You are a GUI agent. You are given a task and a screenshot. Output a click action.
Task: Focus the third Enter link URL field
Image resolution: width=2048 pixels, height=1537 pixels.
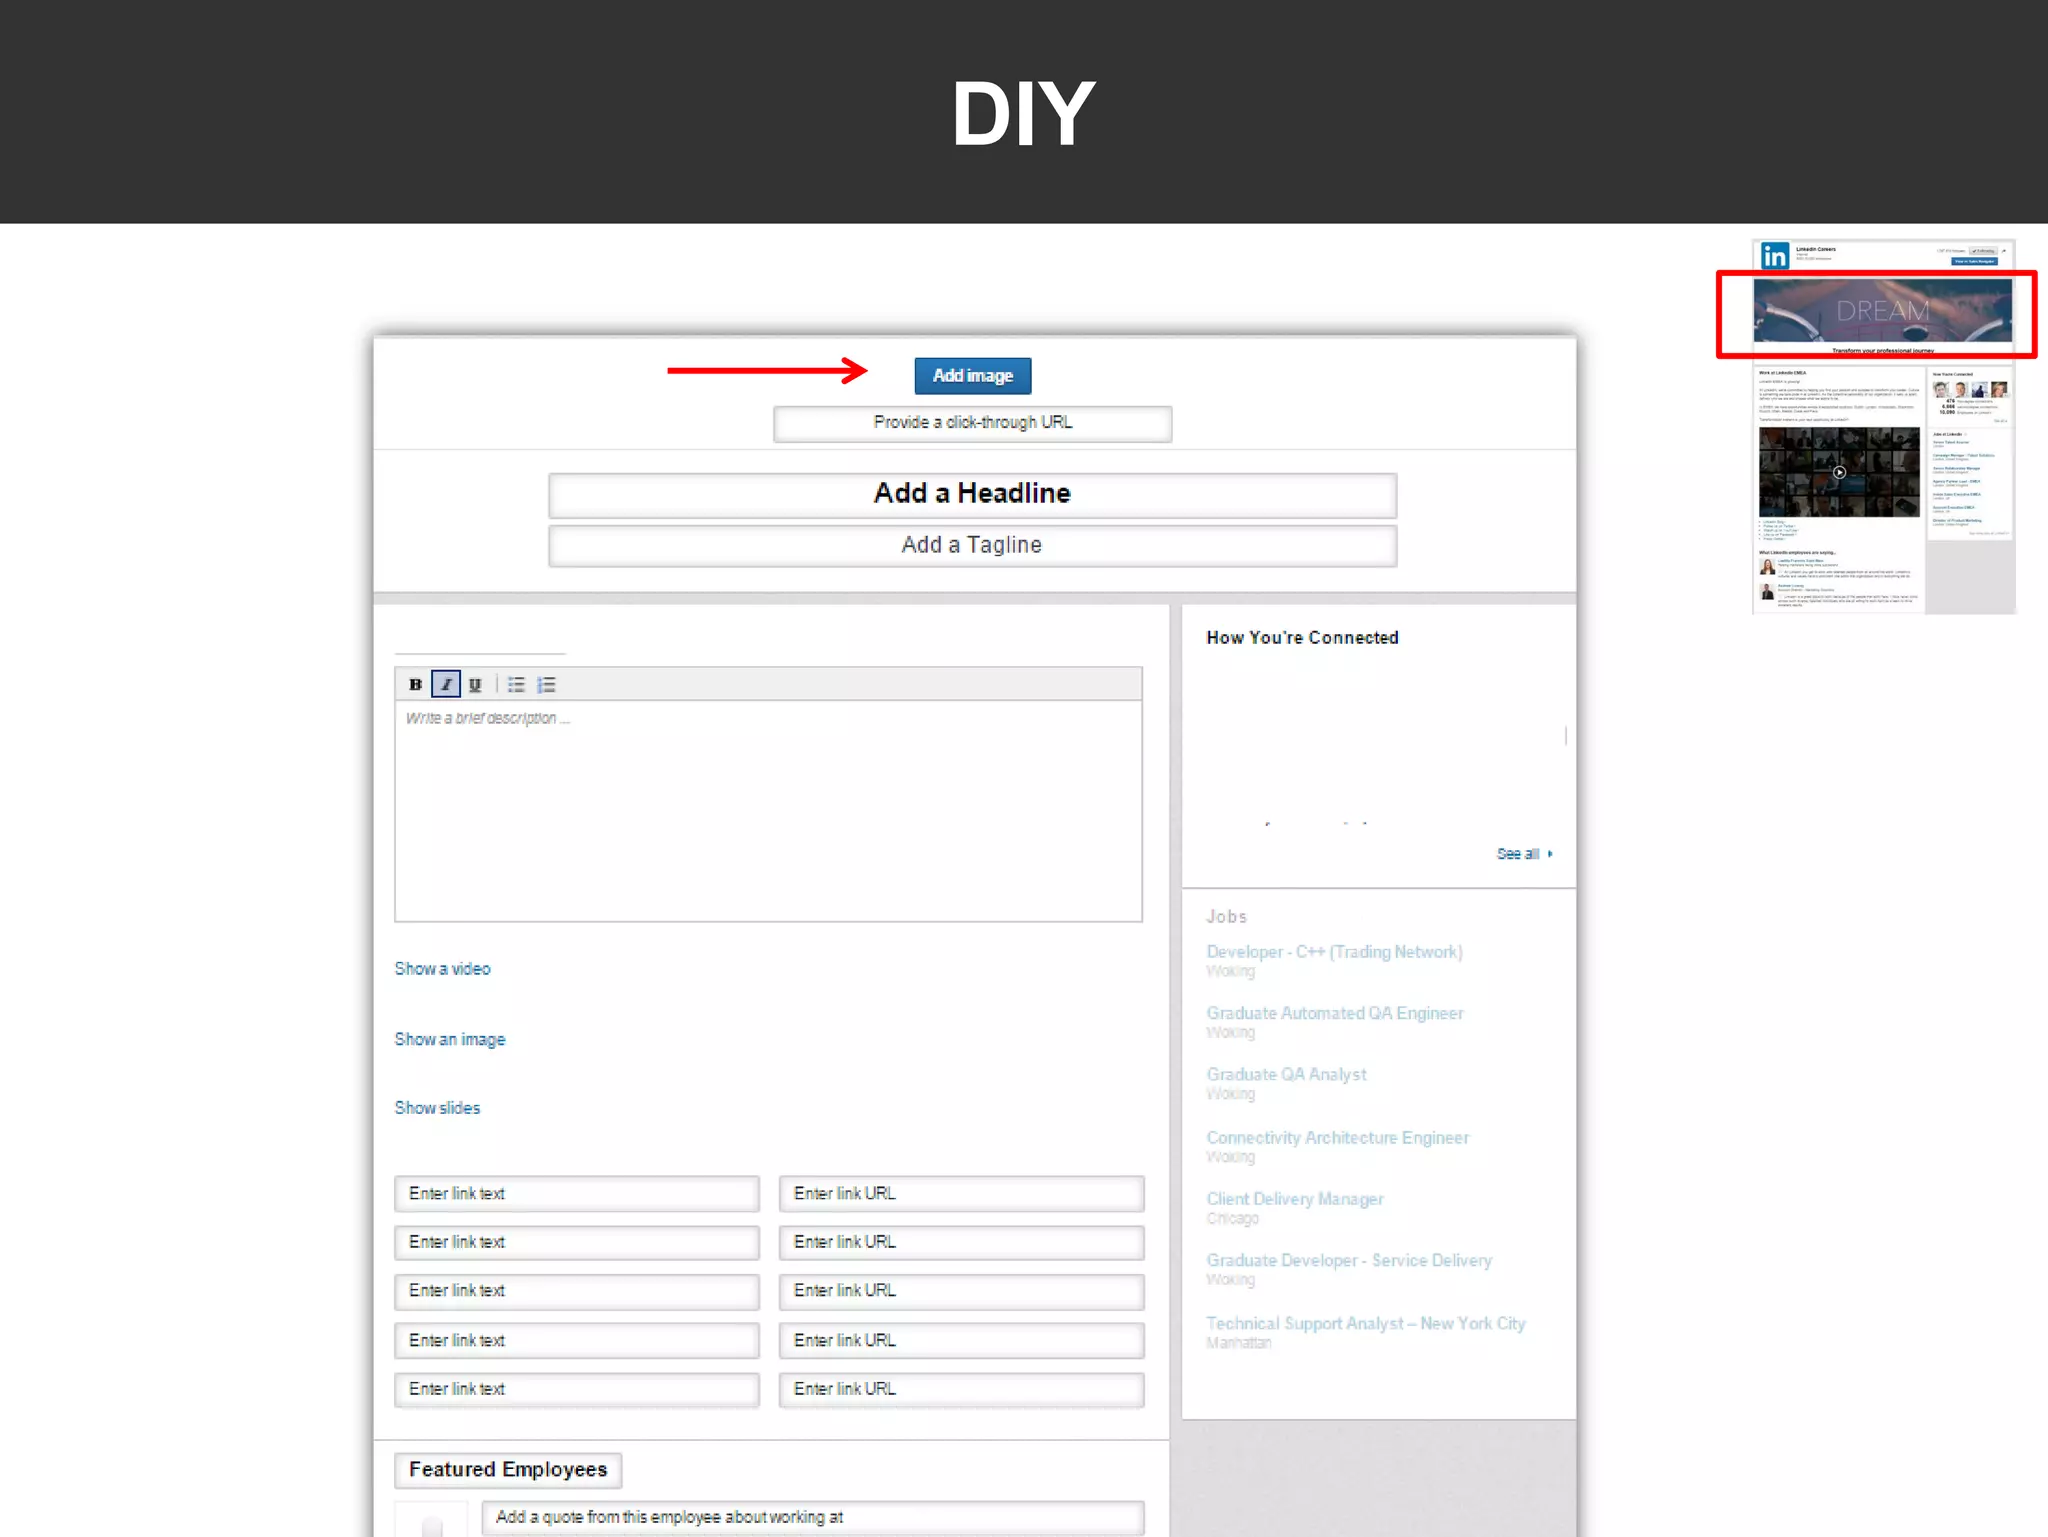point(961,1291)
